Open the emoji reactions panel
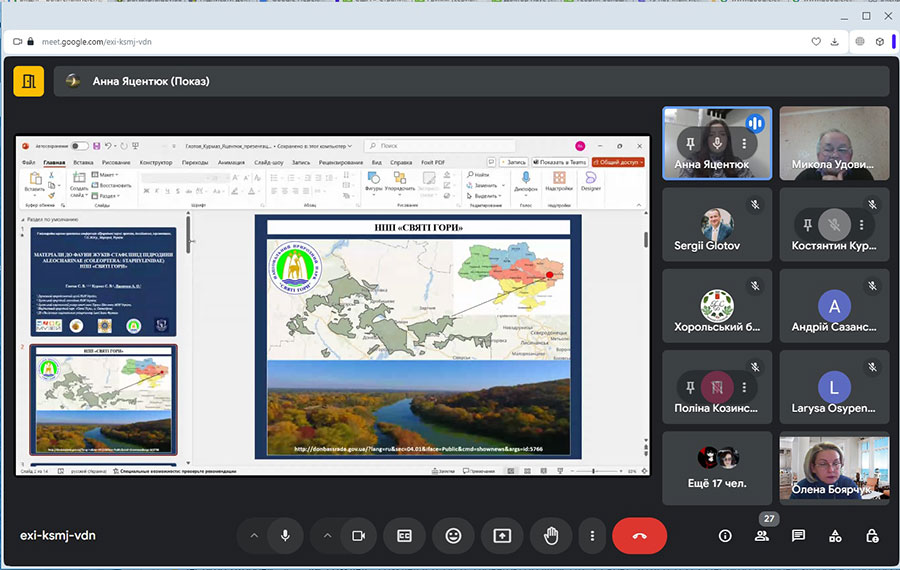The image size is (900, 570). 453,536
